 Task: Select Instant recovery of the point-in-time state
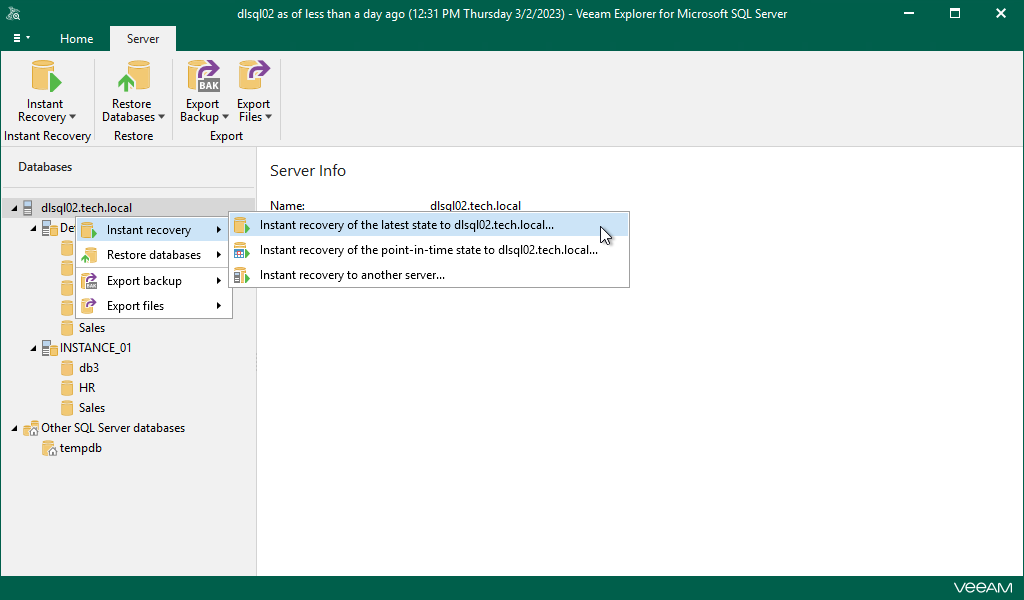[429, 250]
